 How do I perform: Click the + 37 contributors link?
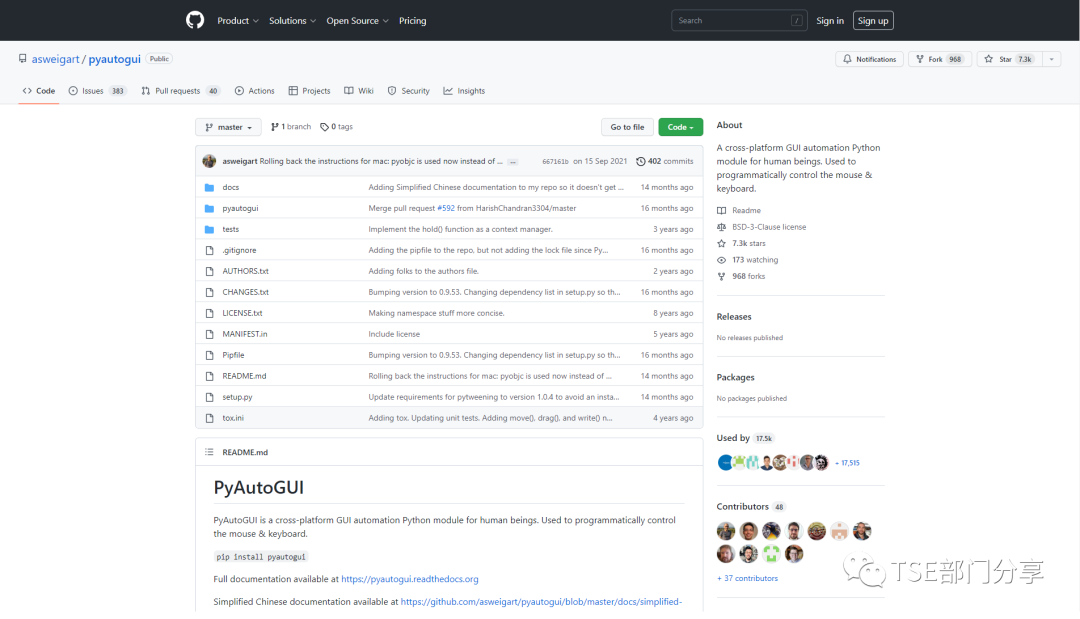point(747,578)
